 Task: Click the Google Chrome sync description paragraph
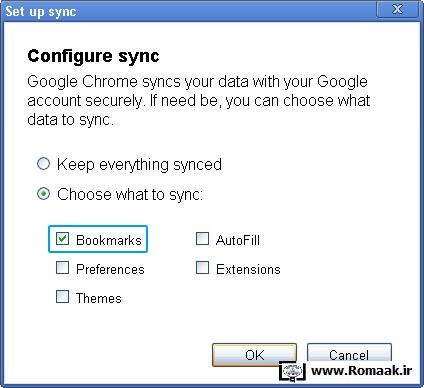coord(199,101)
